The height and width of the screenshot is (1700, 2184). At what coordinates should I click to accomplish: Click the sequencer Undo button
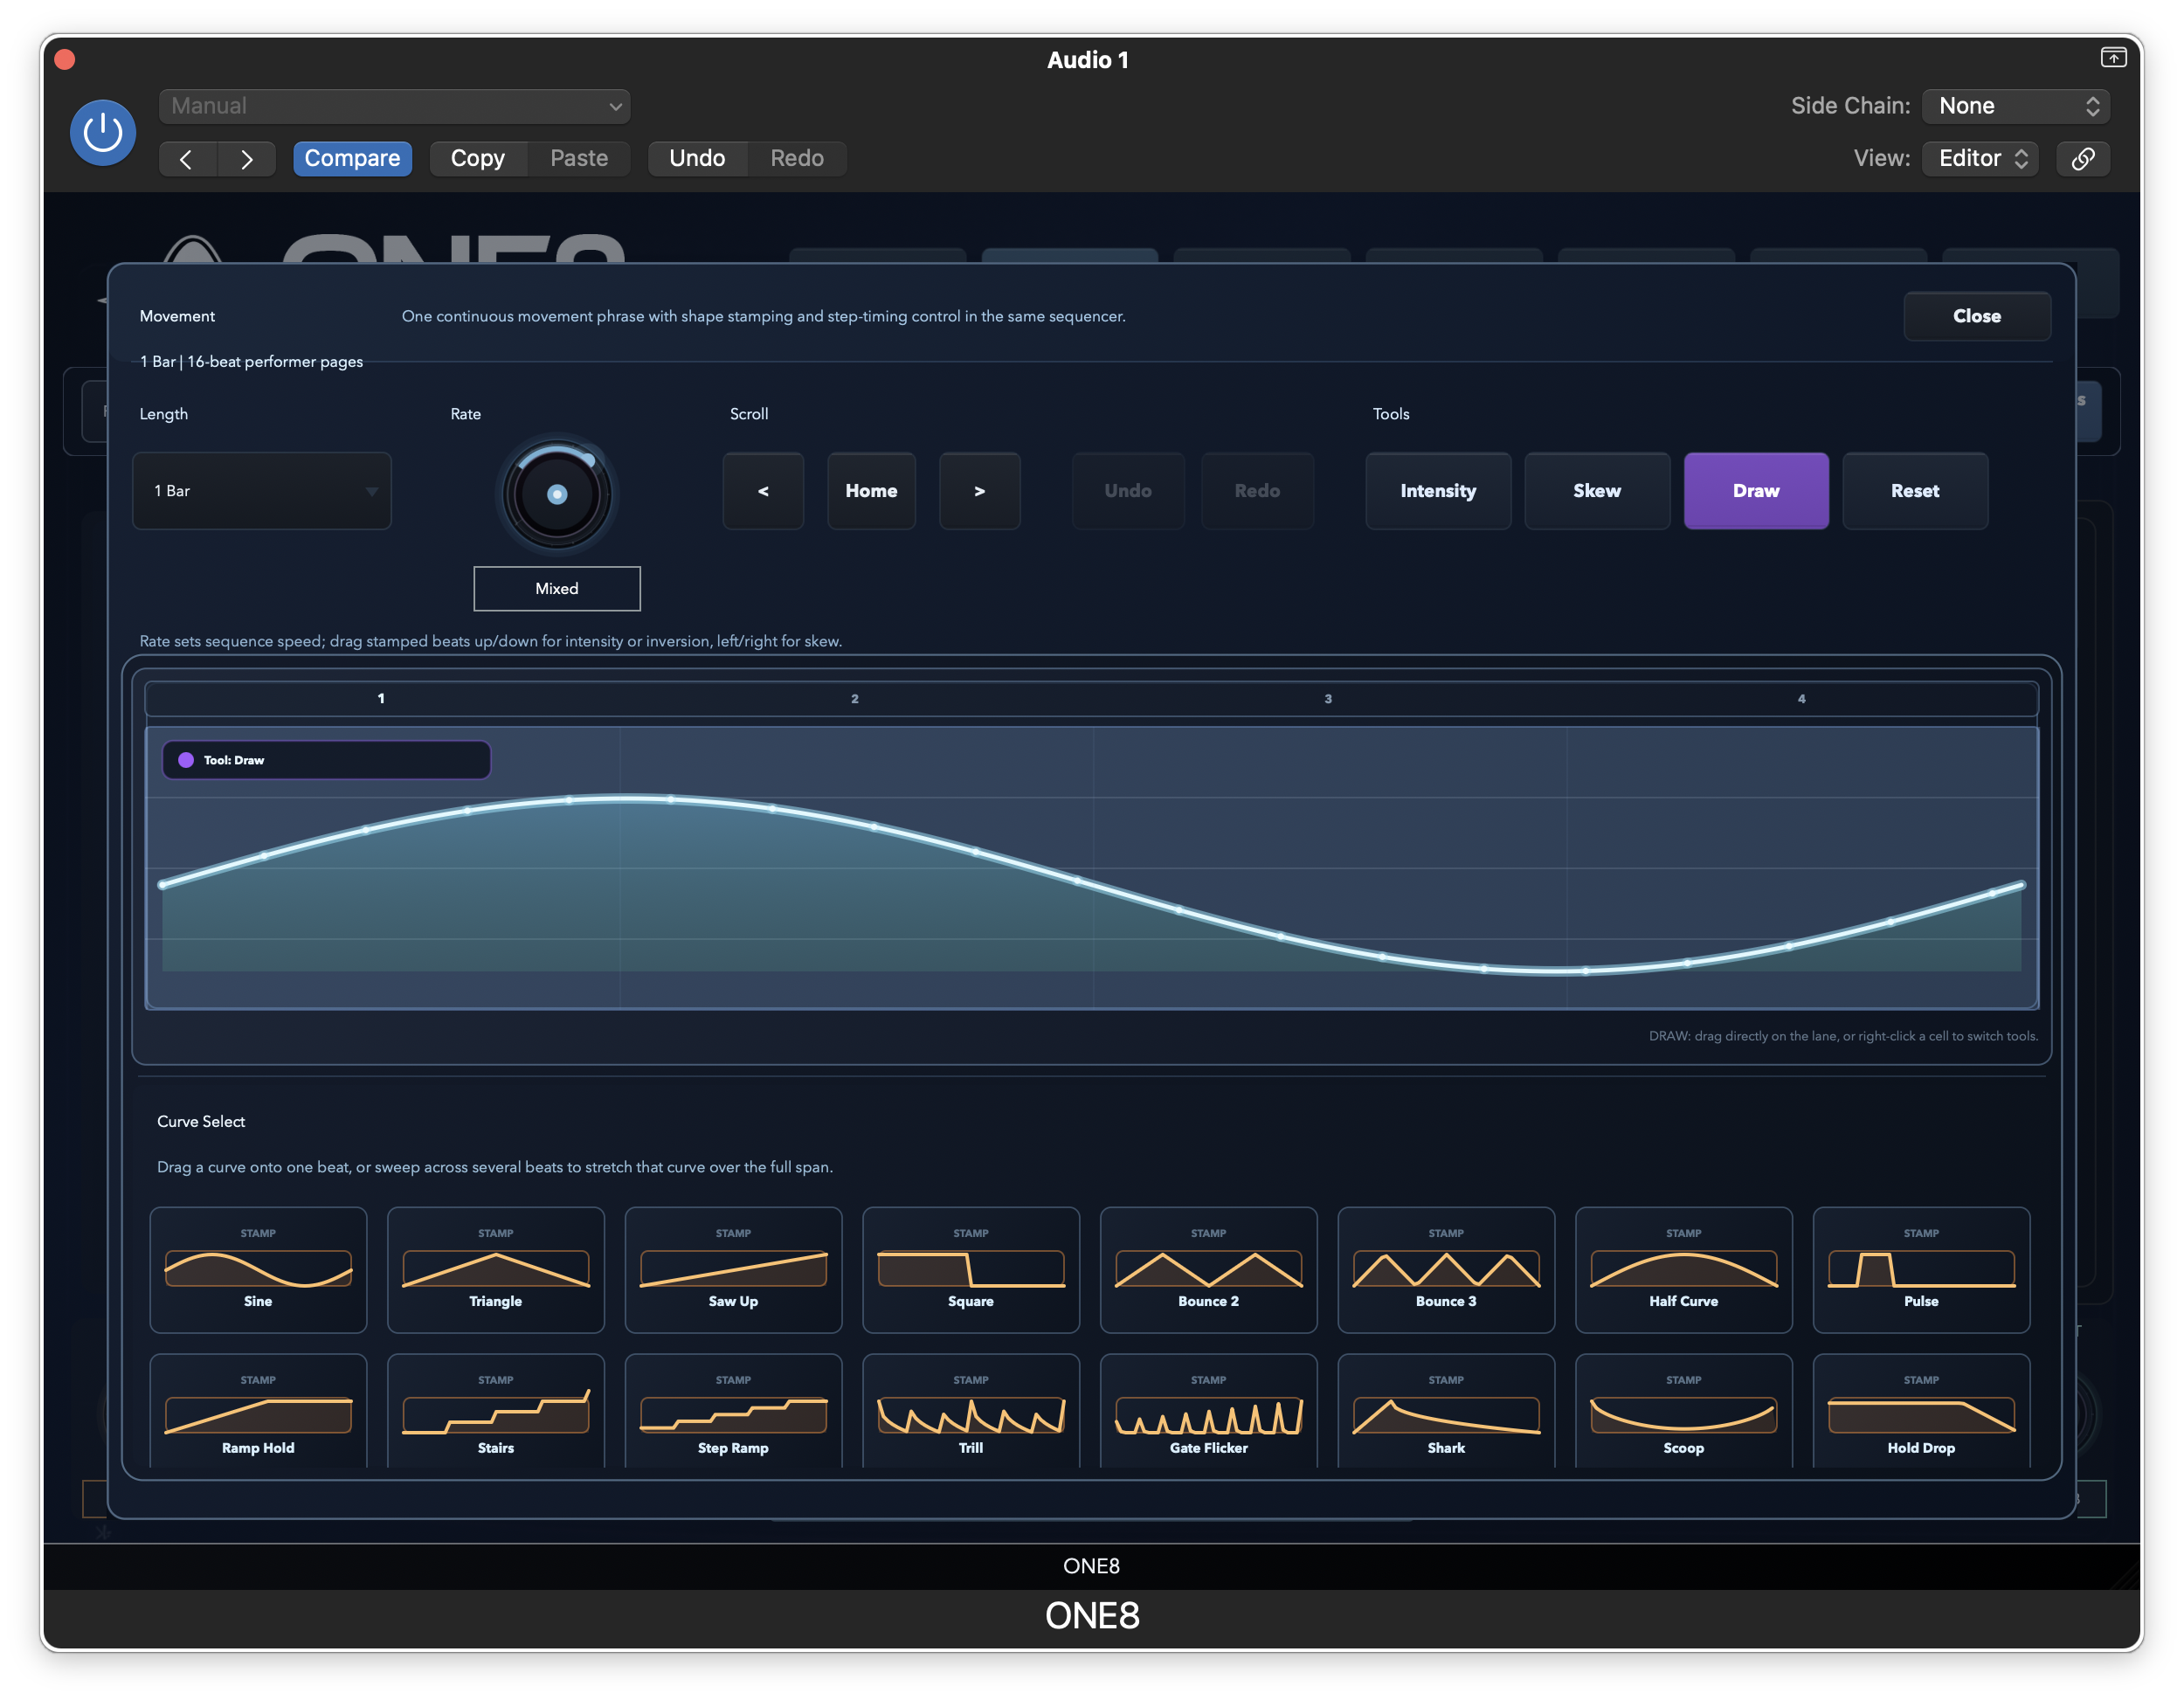click(1128, 491)
